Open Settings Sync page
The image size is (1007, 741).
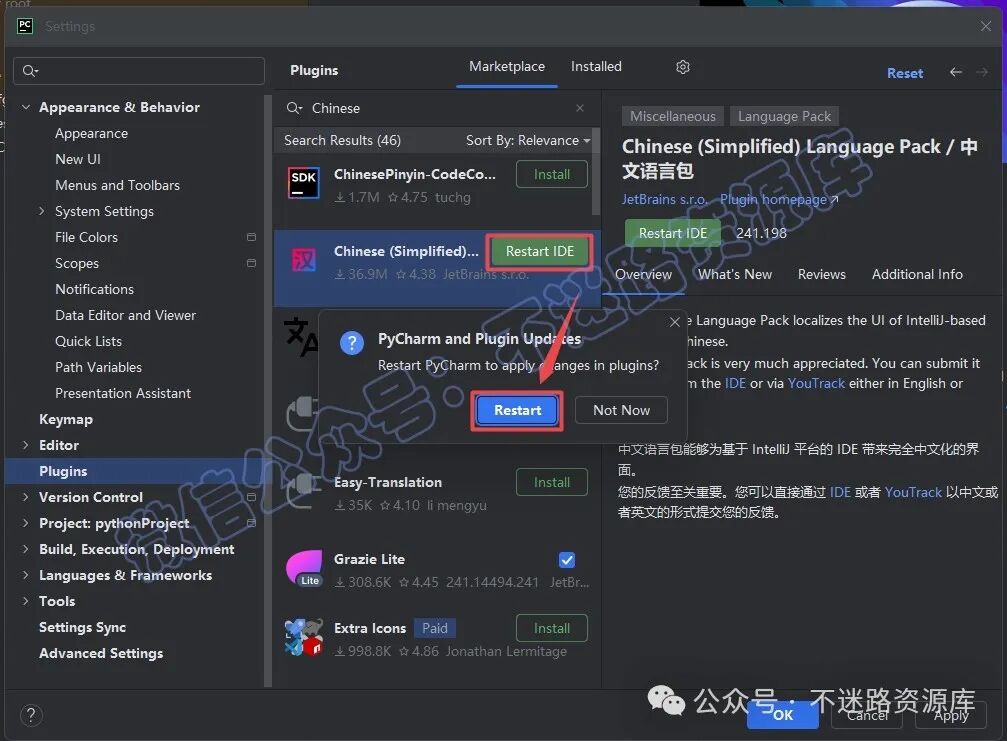coord(82,627)
